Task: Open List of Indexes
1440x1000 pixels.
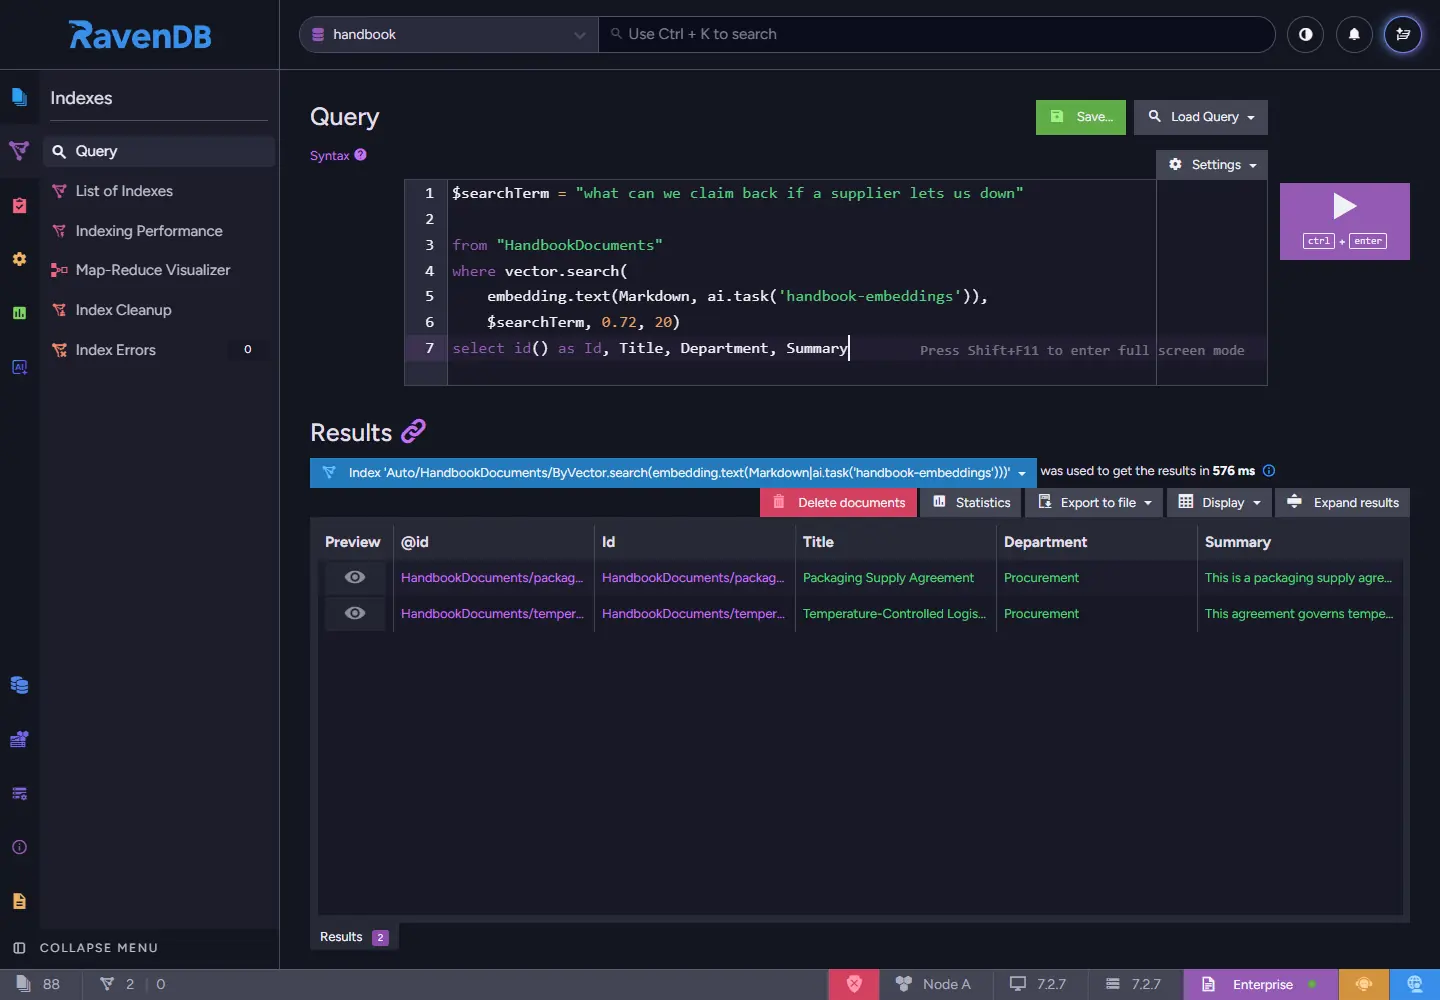Action: pos(124,191)
